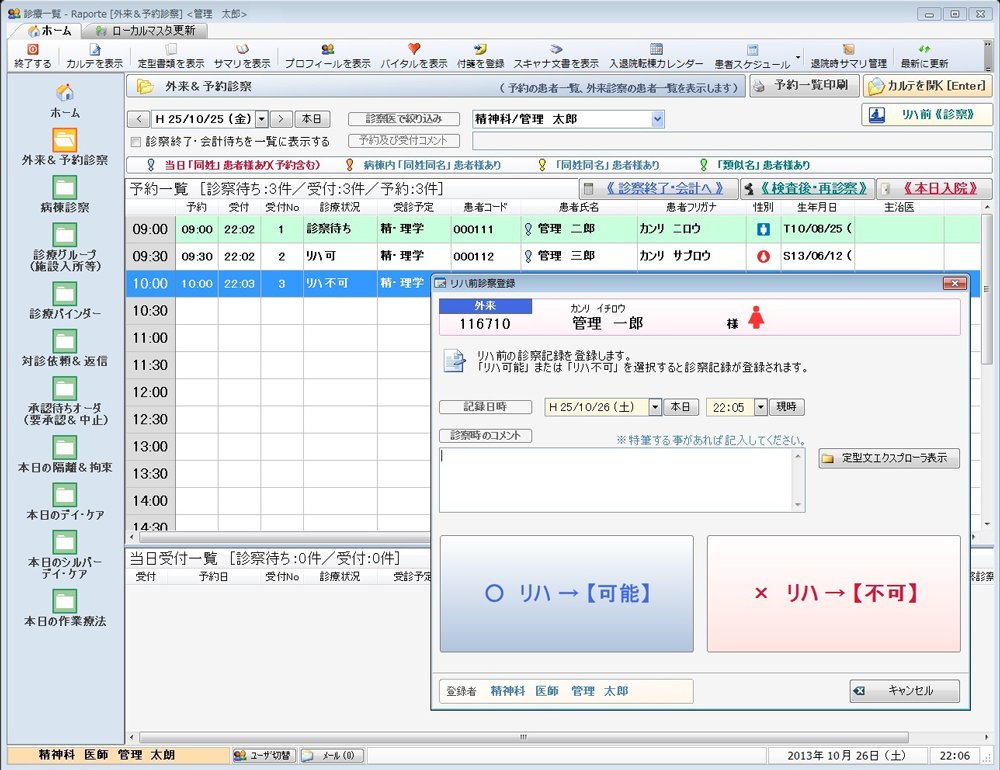Click 予約一覧印刷 button
Image resolution: width=1000 pixels, height=770 pixels.
[x=804, y=86]
